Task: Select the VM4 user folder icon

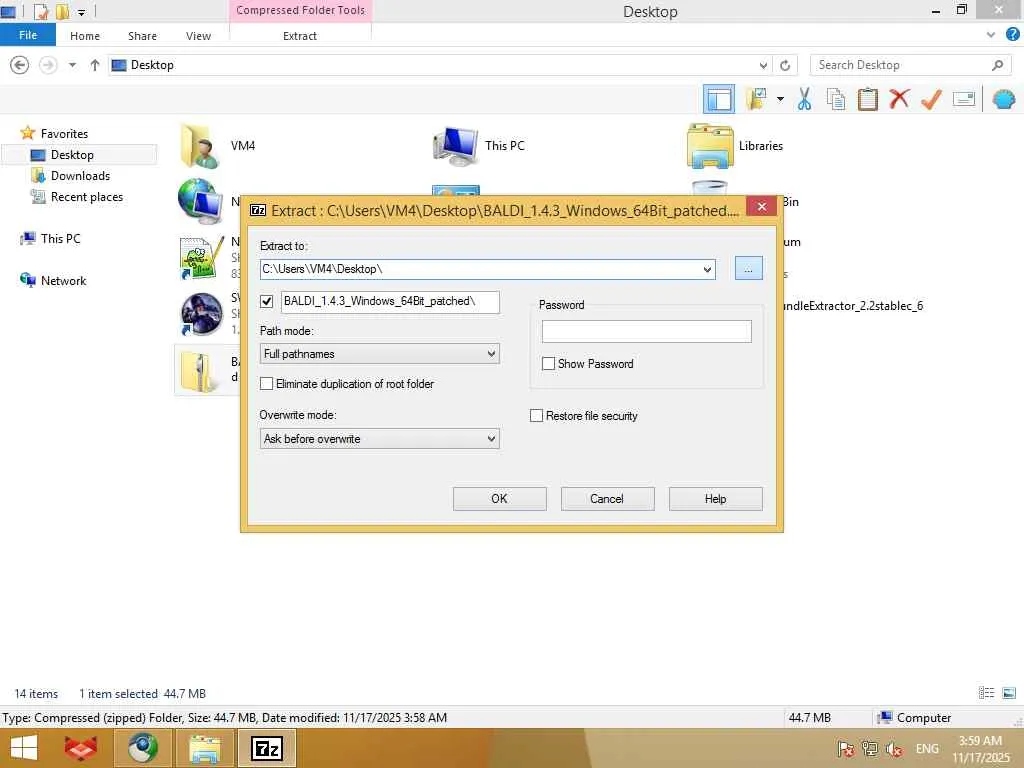Action: [199, 146]
